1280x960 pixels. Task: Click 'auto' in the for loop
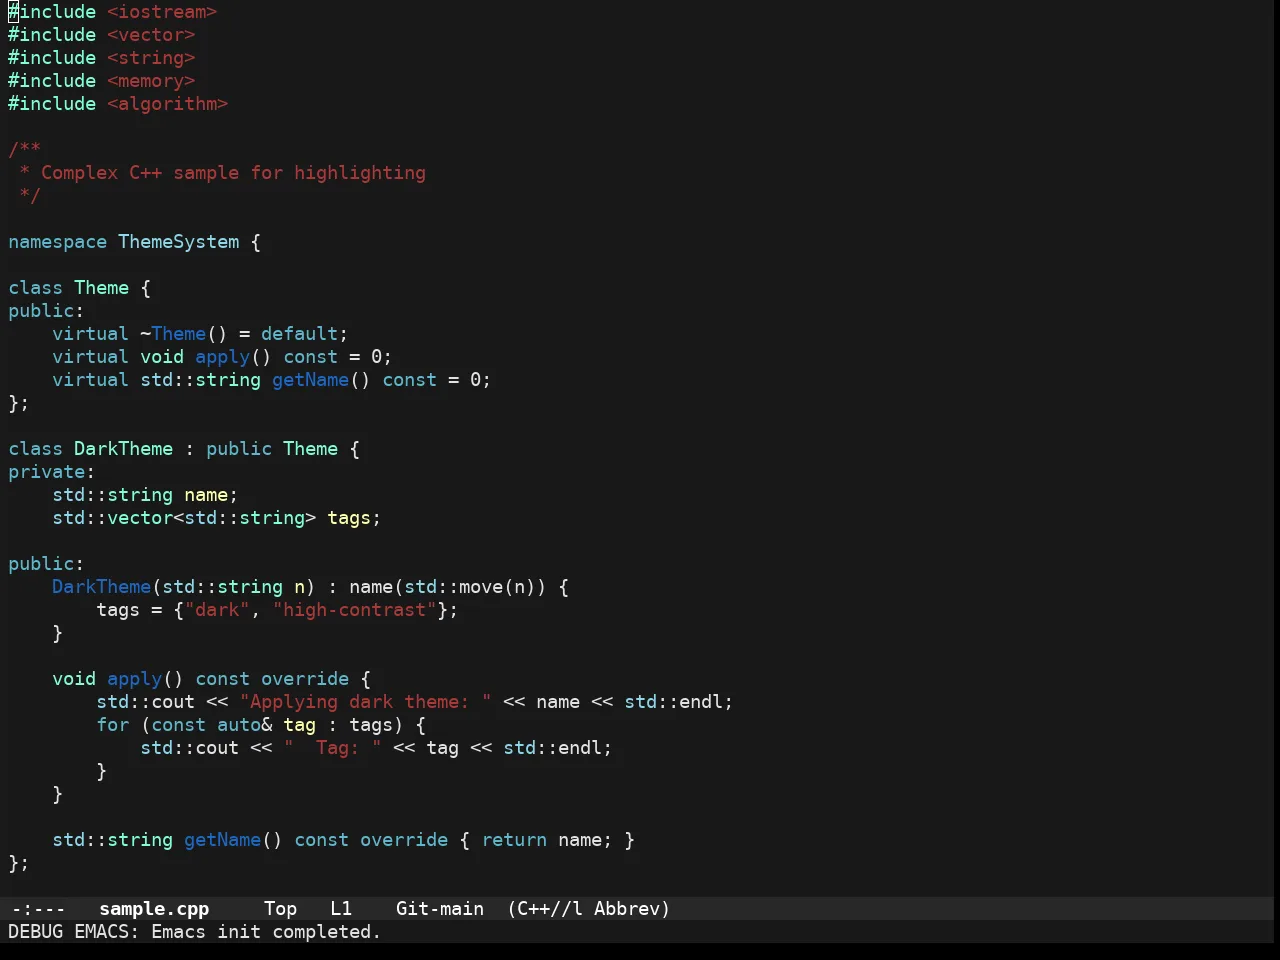(239, 725)
